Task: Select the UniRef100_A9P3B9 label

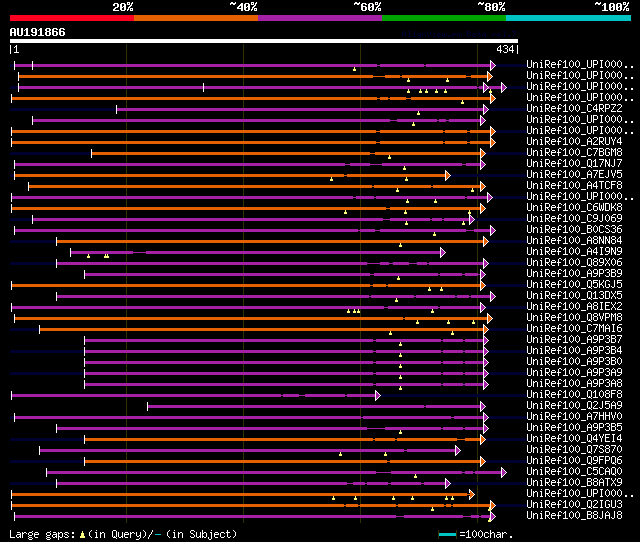Action: point(574,274)
